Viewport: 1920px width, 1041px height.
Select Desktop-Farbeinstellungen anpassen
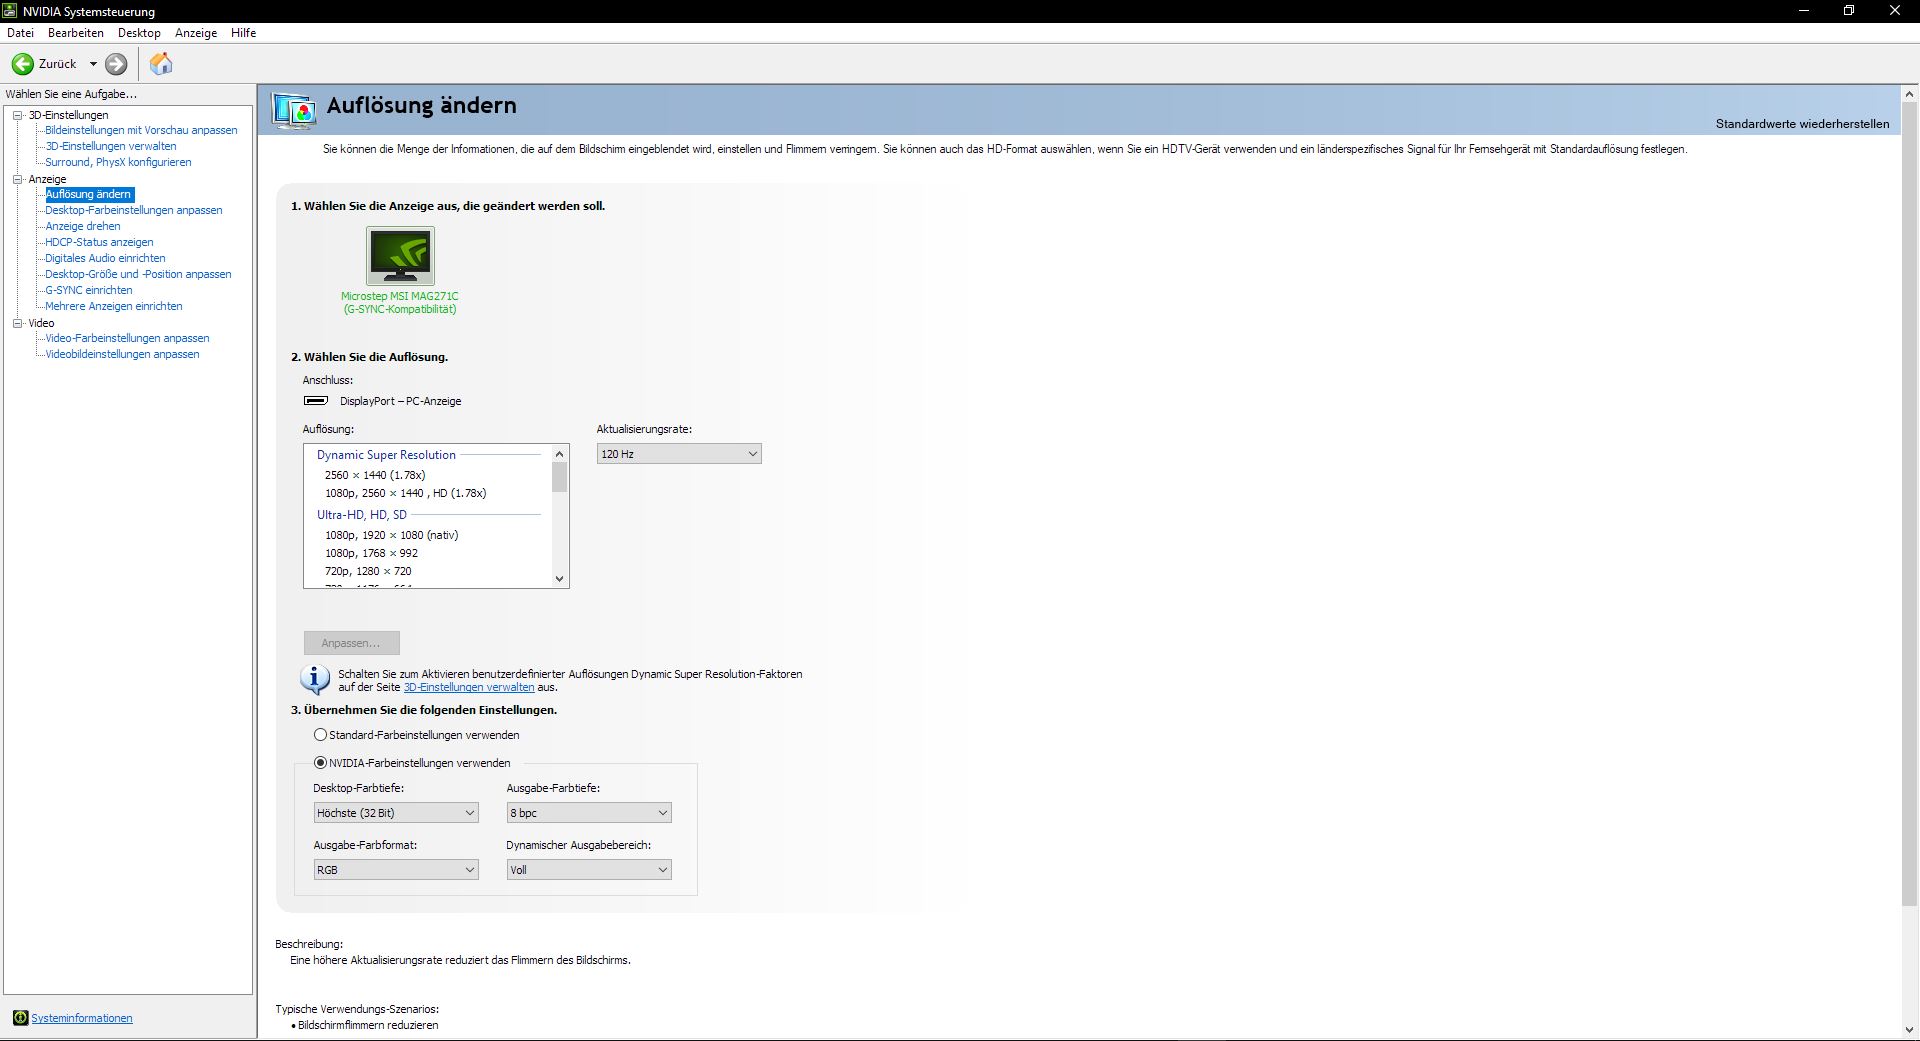coord(134,210)
